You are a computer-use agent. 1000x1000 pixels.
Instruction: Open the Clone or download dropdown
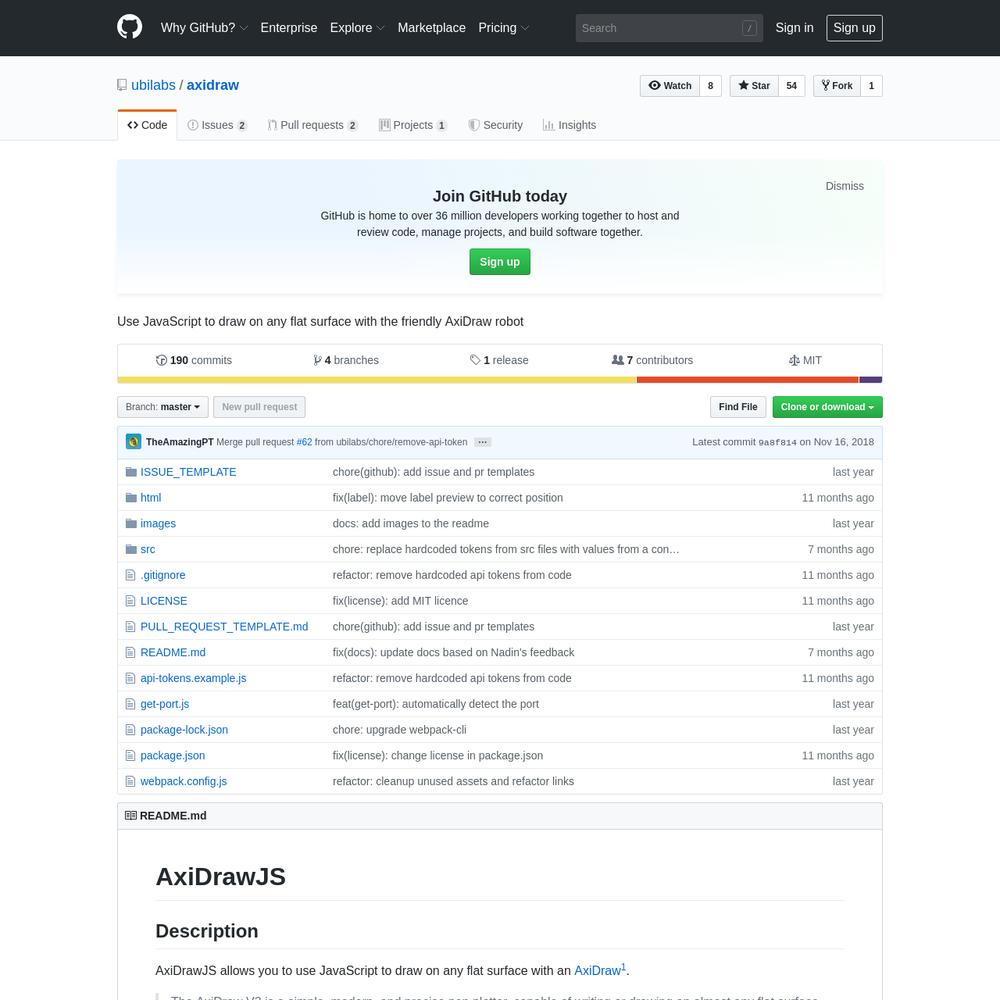tap(827, 407)
